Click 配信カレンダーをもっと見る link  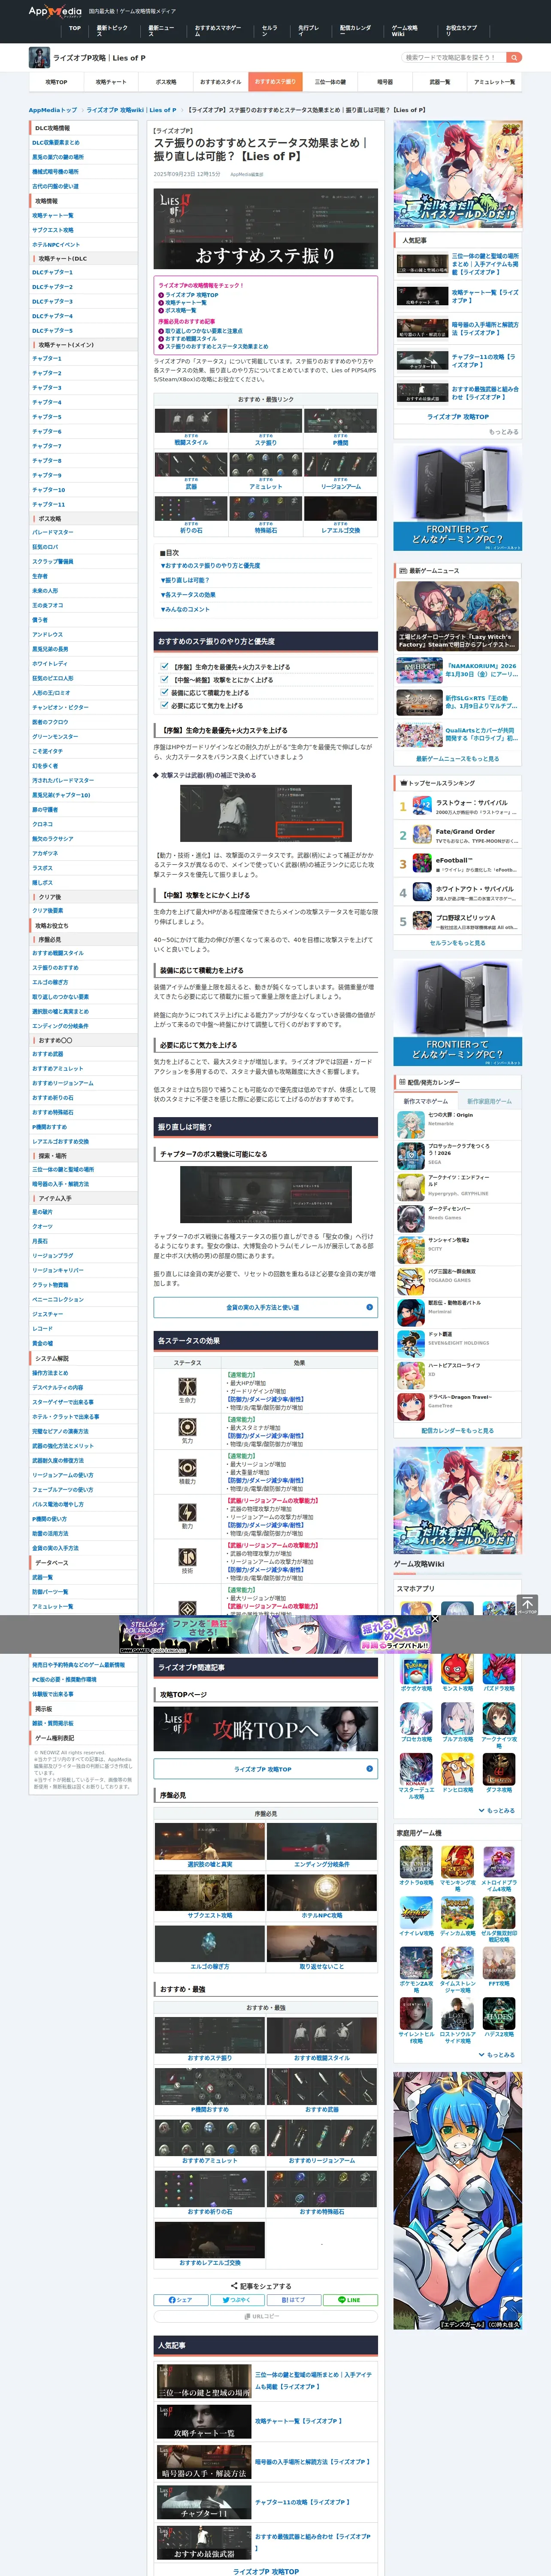click(457, 1430)
